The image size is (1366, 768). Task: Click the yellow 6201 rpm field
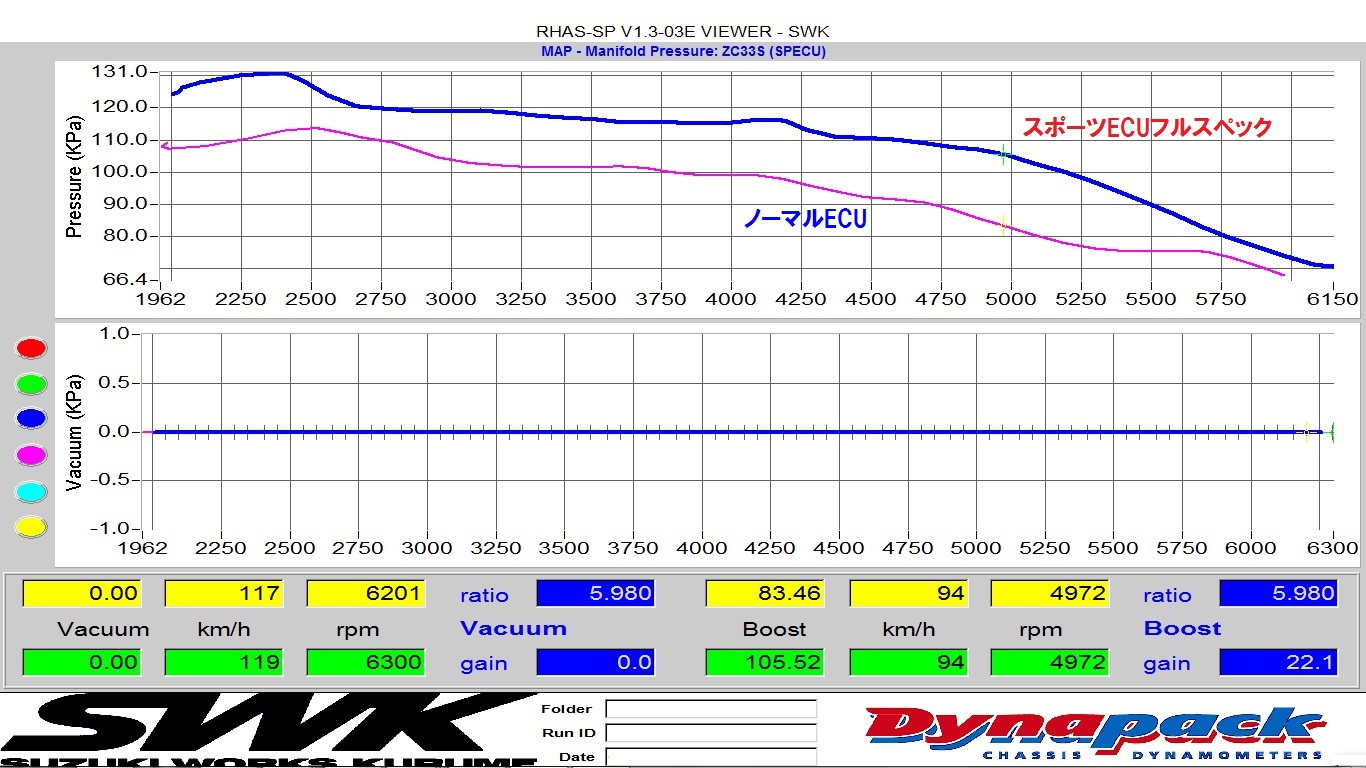point(365,594)
